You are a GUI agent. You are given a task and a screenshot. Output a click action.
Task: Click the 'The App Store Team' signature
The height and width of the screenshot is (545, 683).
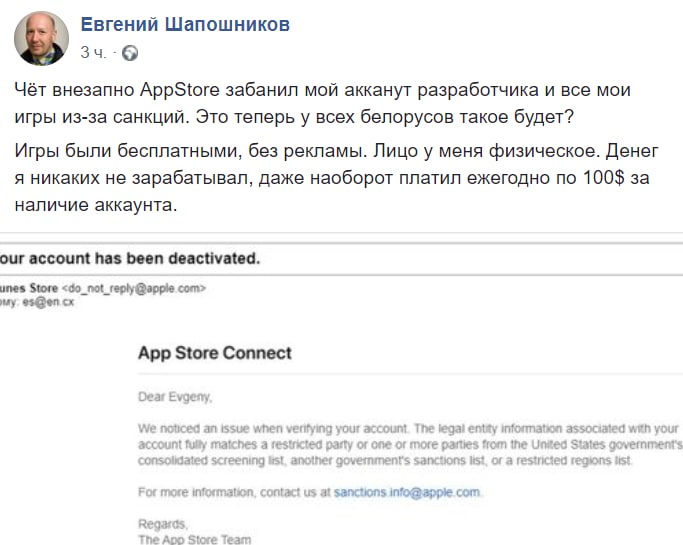pyautogui.click(x=194, y=539)
